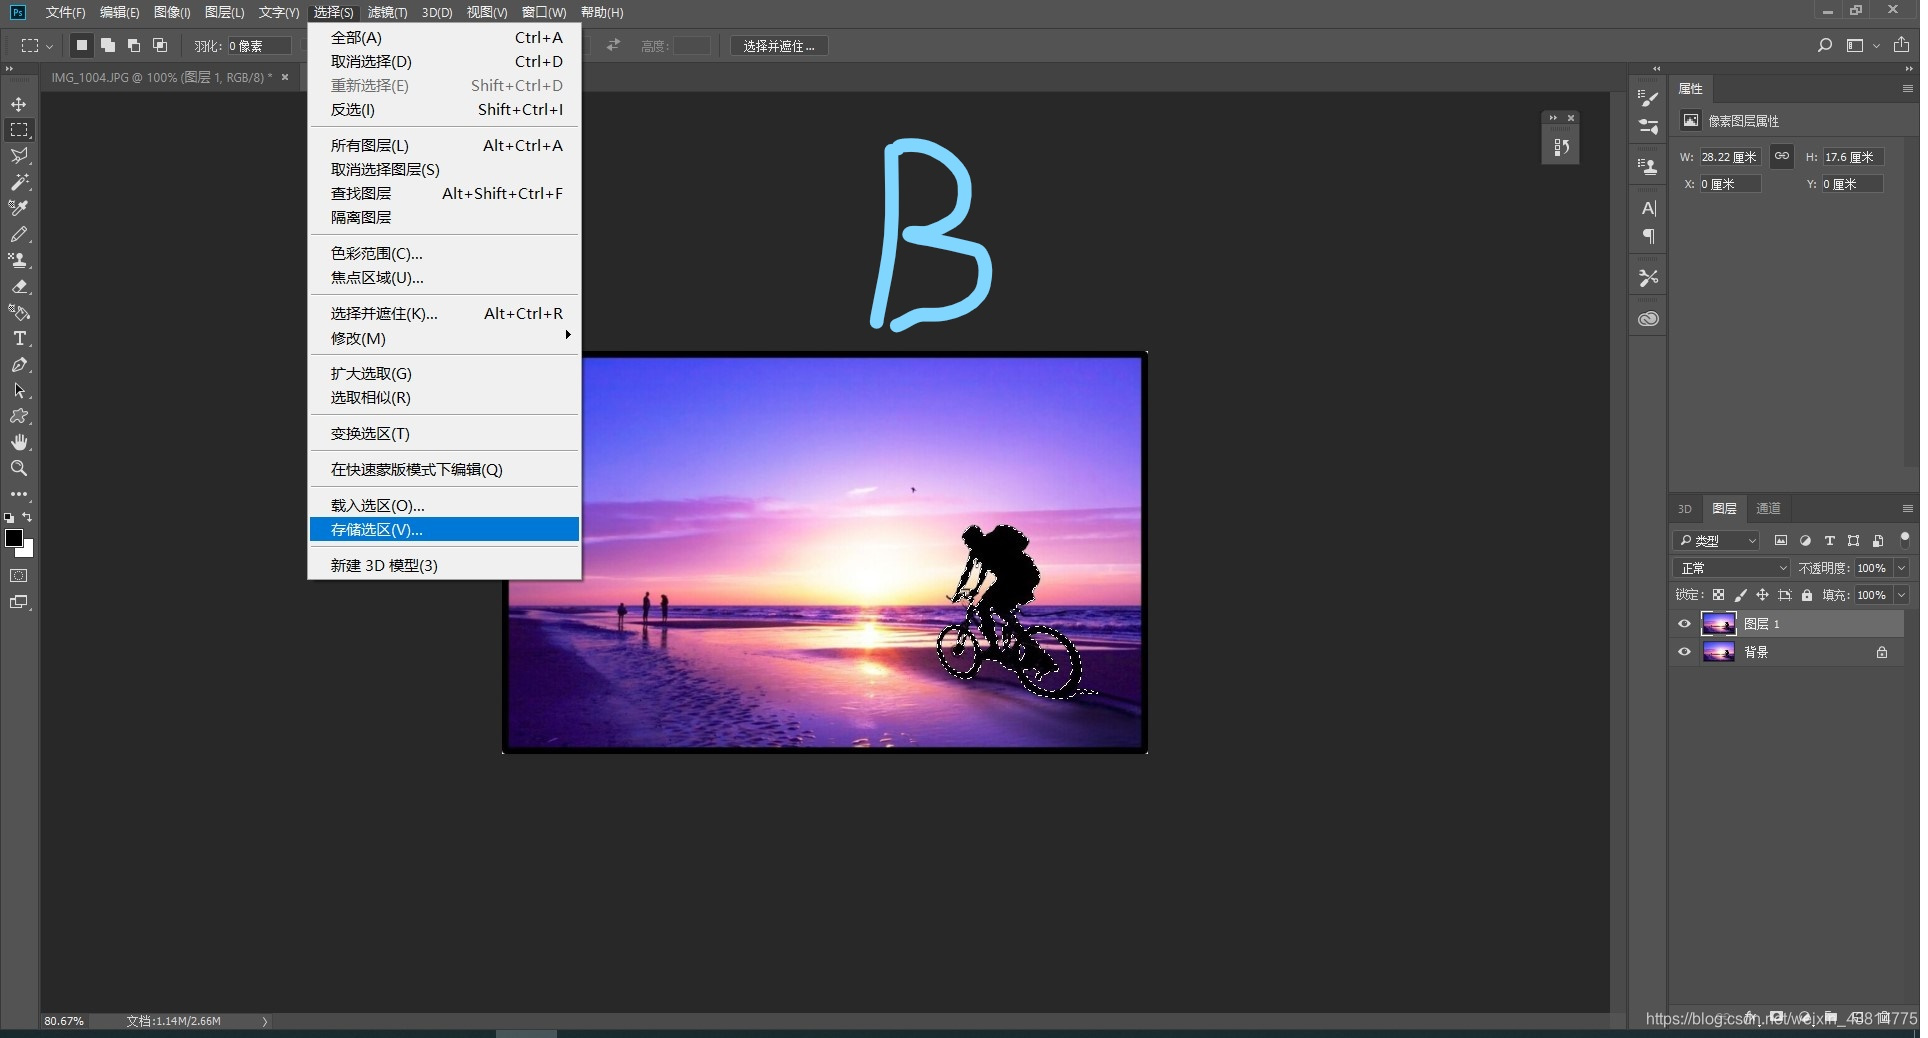Open the 不透明度 opacity dropdown arrow
1928x1038 pixels.
1901,568
